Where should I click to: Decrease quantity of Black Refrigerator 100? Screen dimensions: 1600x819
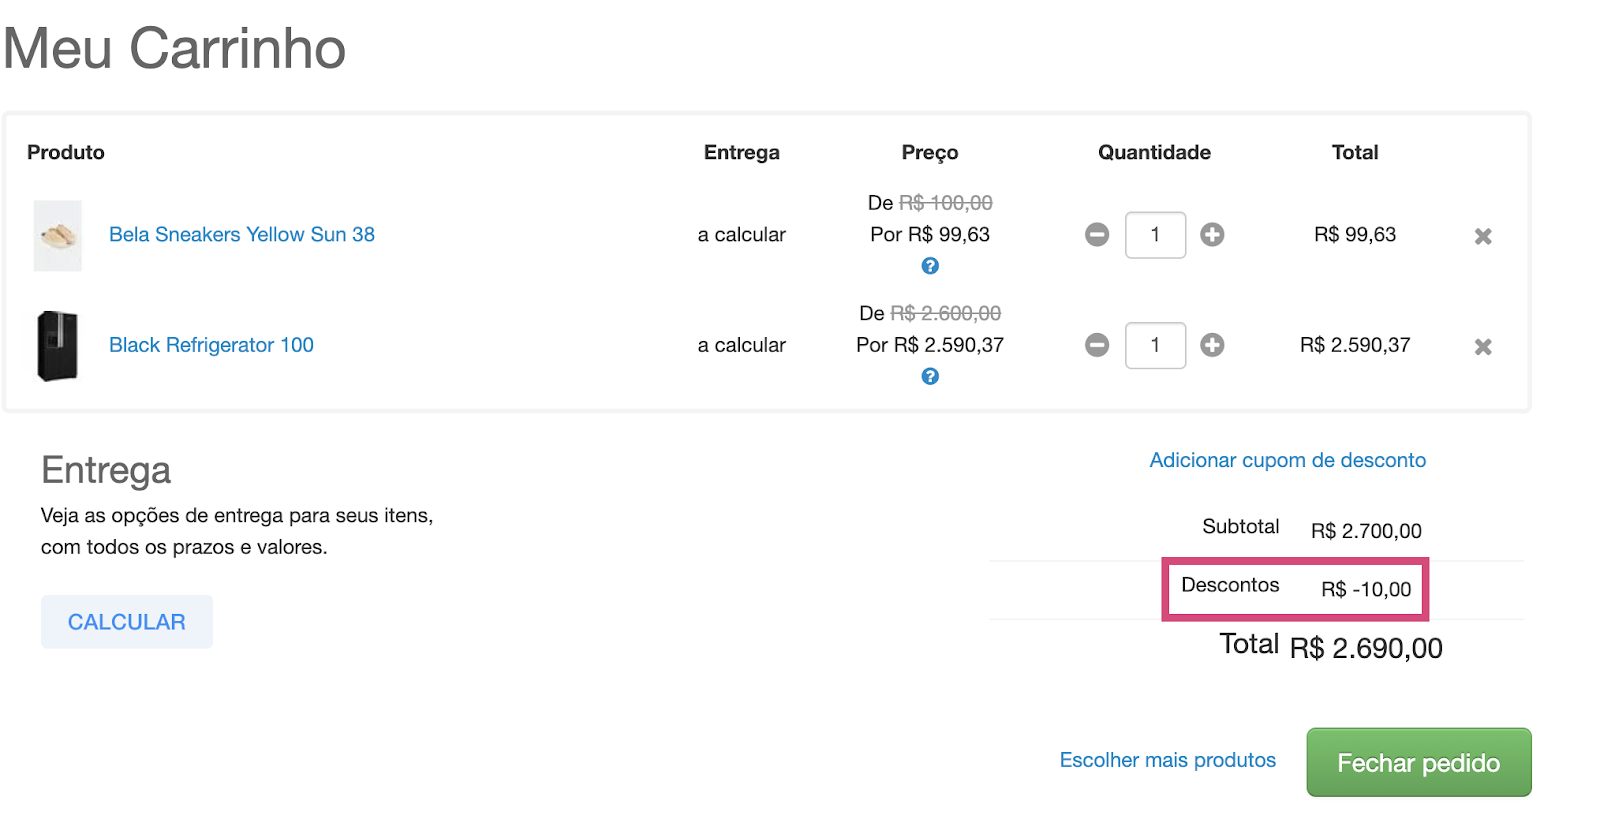point(1097,345)
